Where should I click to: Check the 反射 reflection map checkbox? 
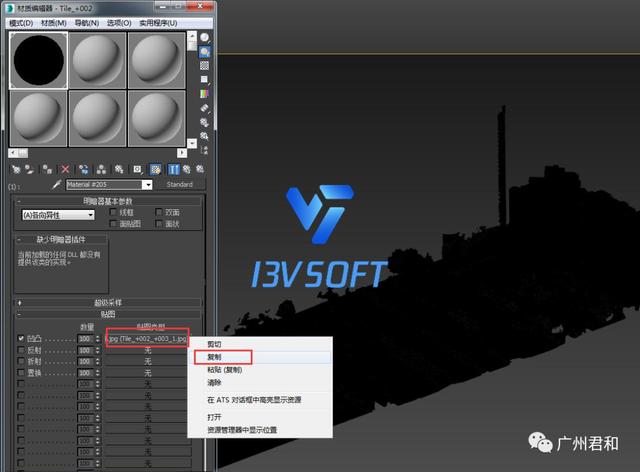(x=21, y=350)
